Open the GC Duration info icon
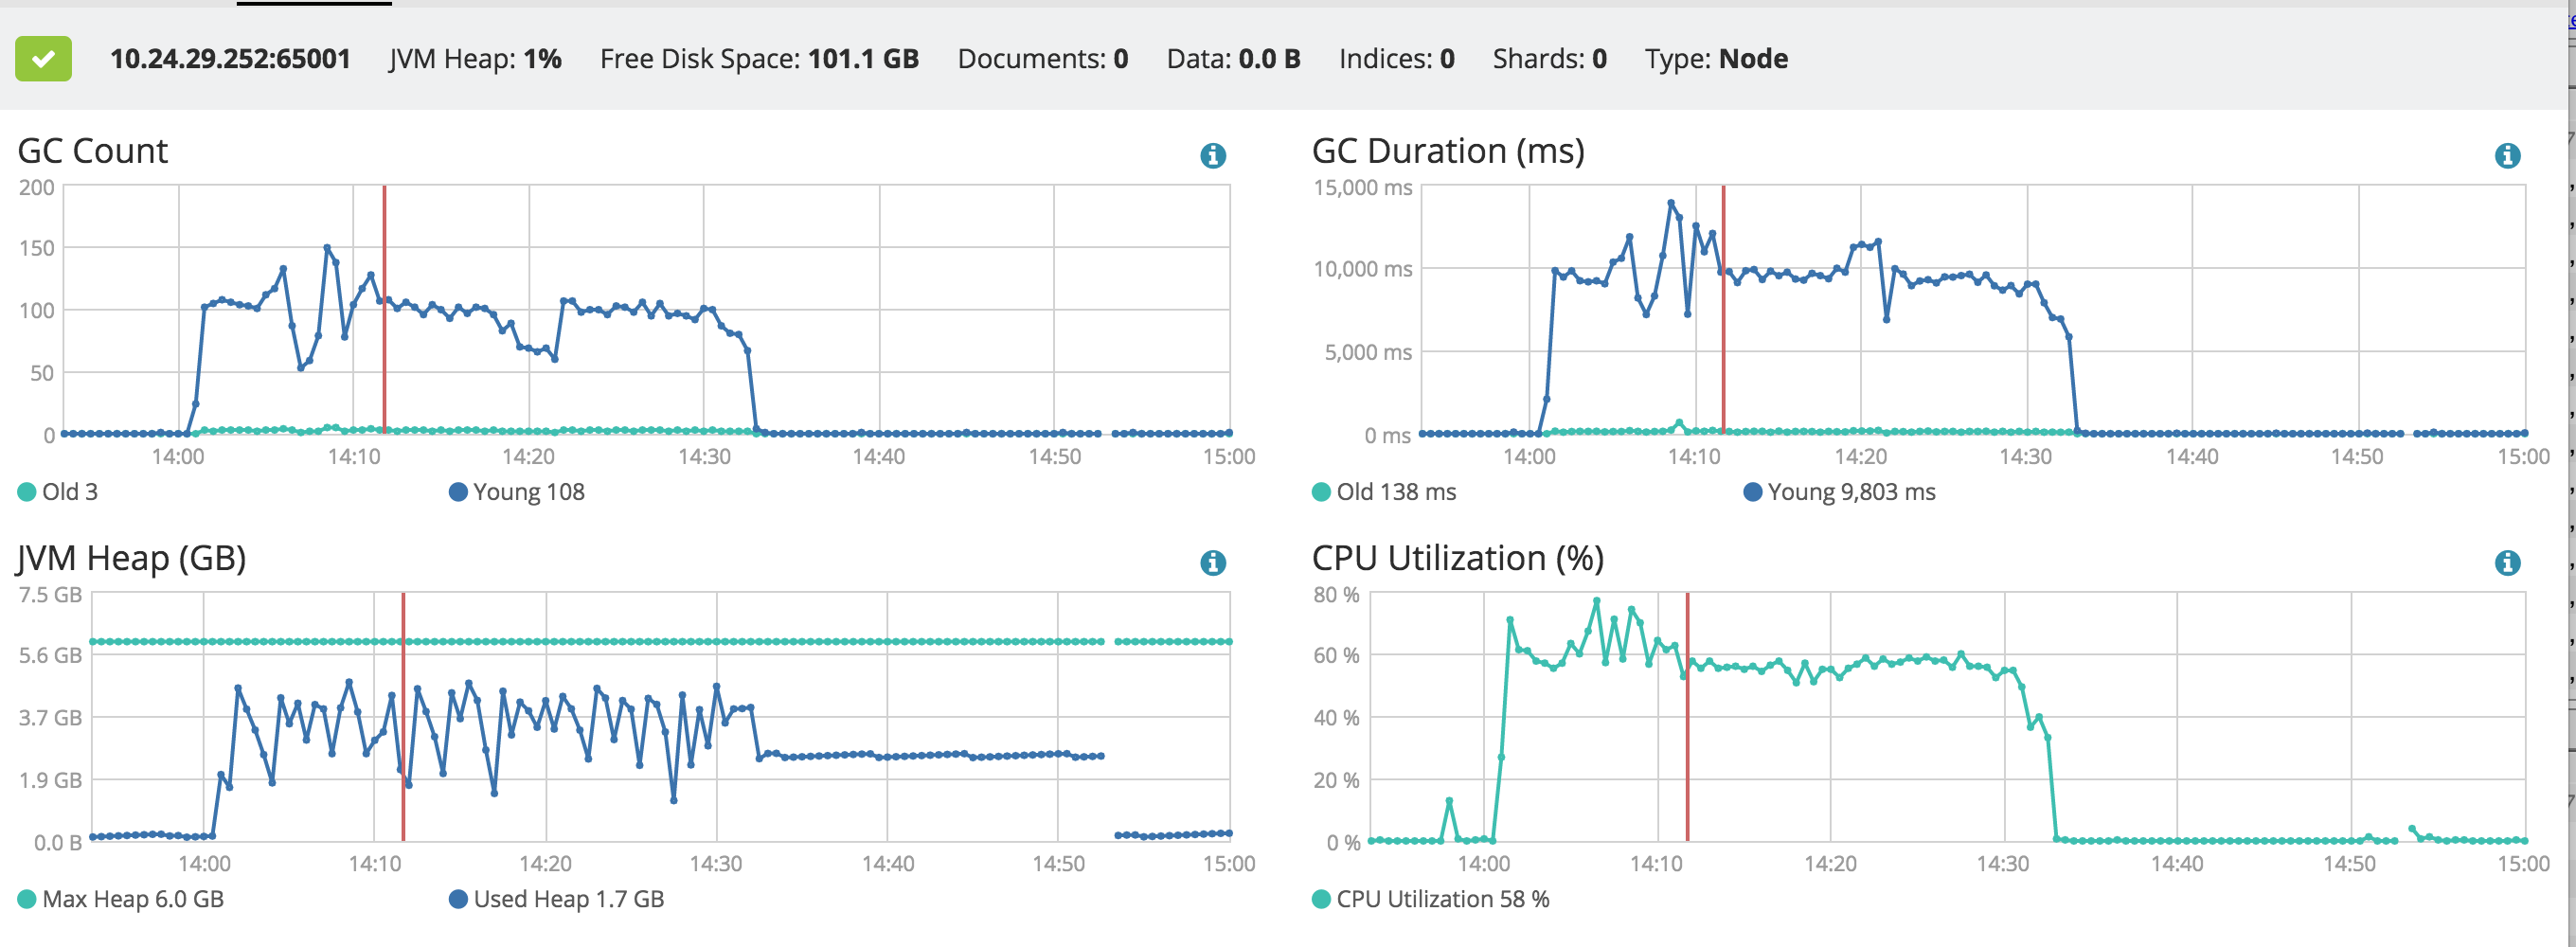The height and width of the screenshot is (947, 2576). [2507, 156]
